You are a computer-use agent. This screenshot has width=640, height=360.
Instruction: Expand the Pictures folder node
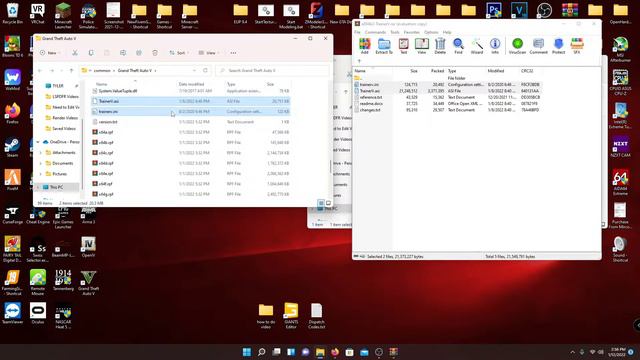click(x=40, y=174)
